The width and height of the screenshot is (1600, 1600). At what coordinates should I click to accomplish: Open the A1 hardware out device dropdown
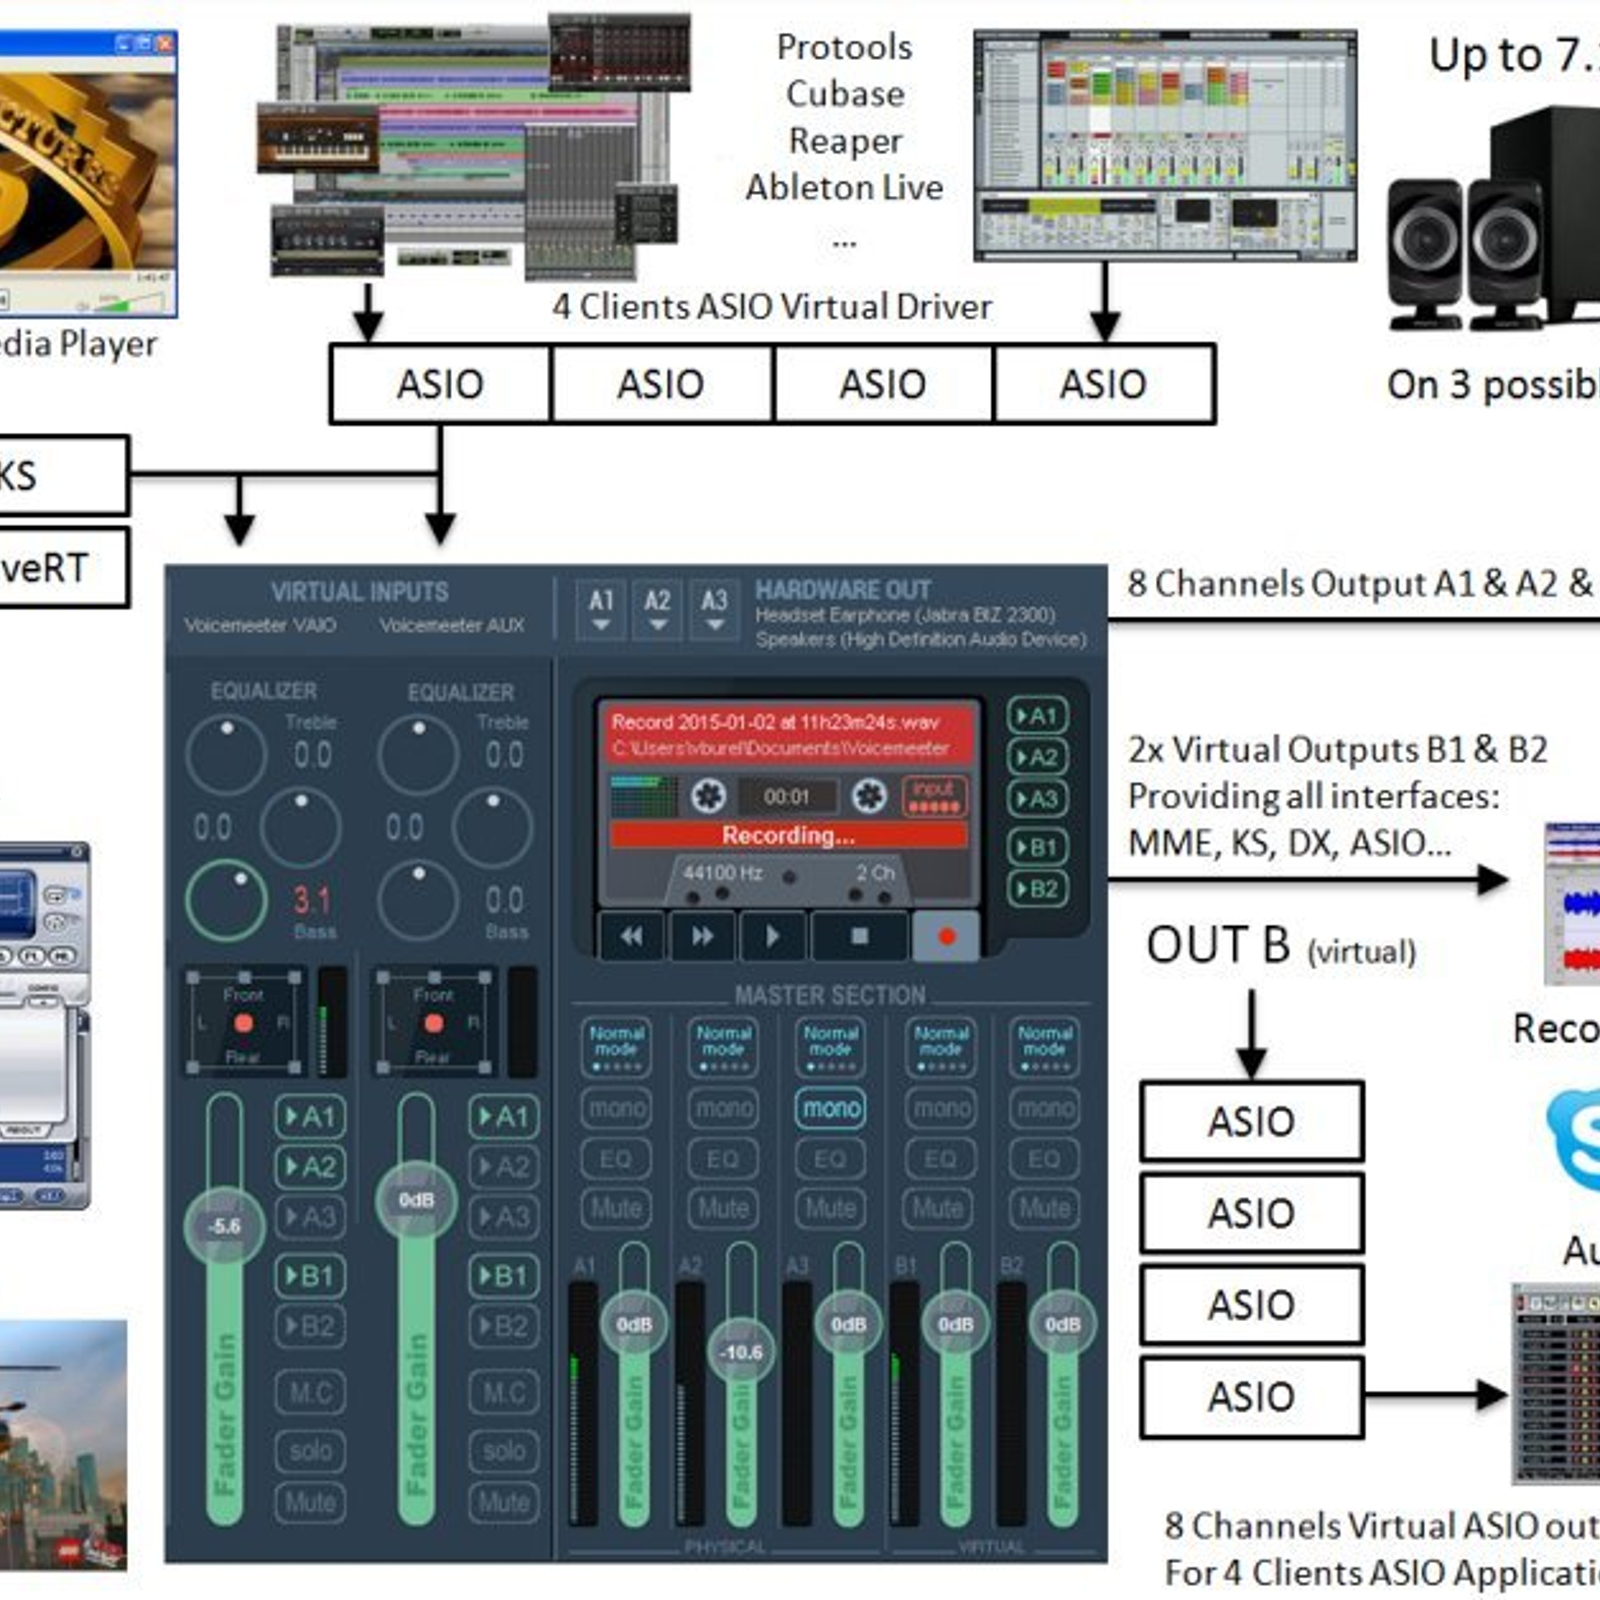pos(601,608)
